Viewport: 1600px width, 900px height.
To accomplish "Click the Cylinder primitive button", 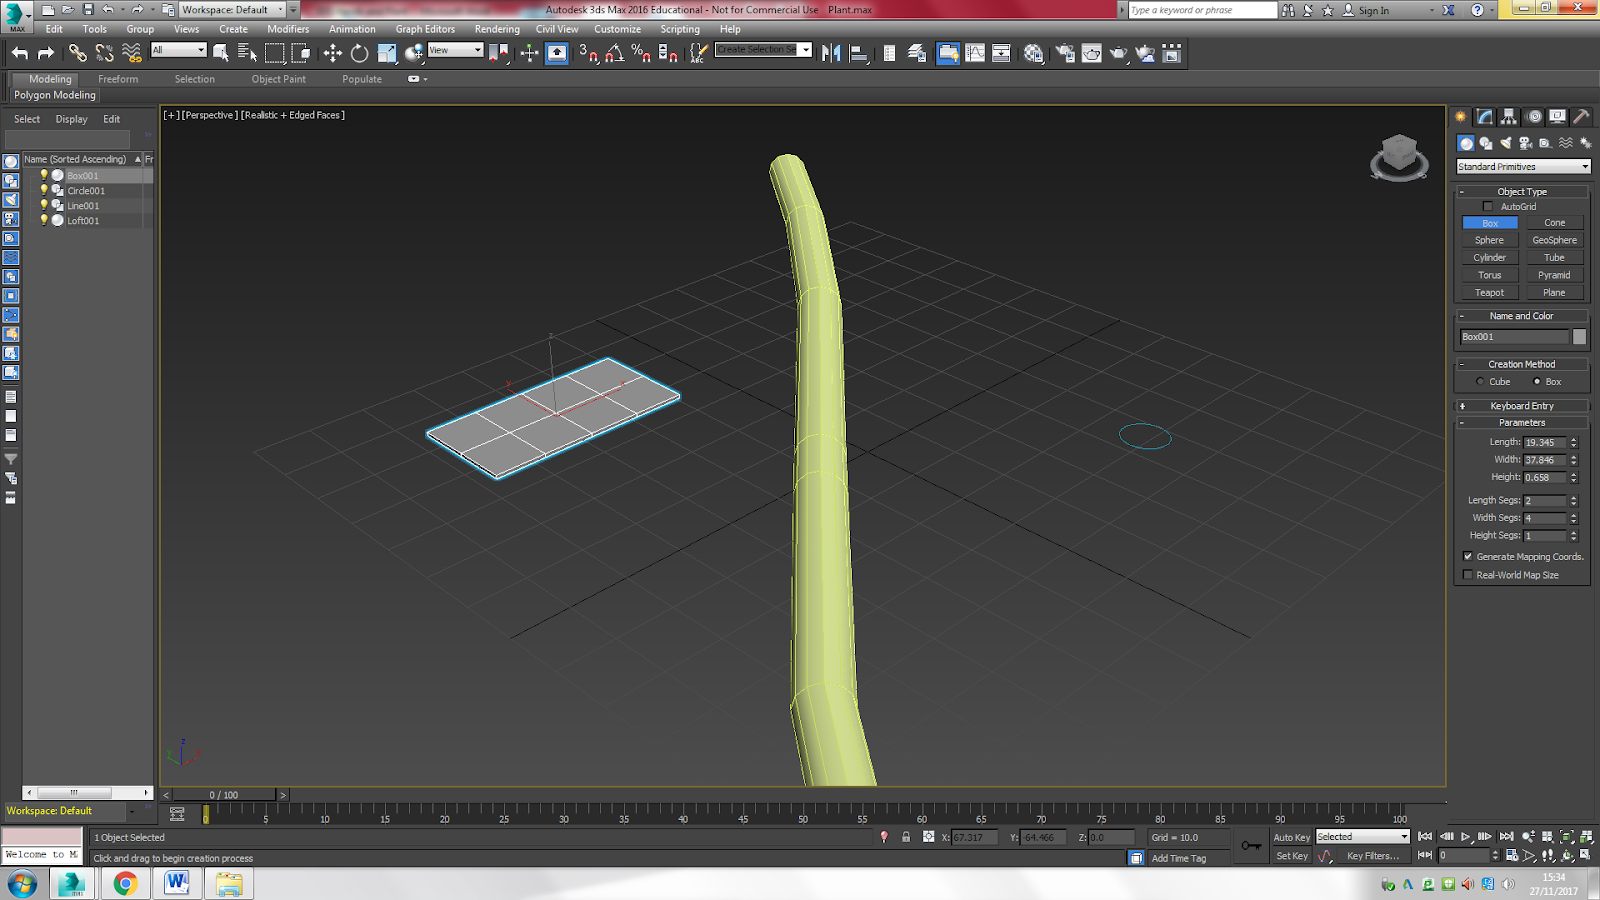I will coord(1489,258).
